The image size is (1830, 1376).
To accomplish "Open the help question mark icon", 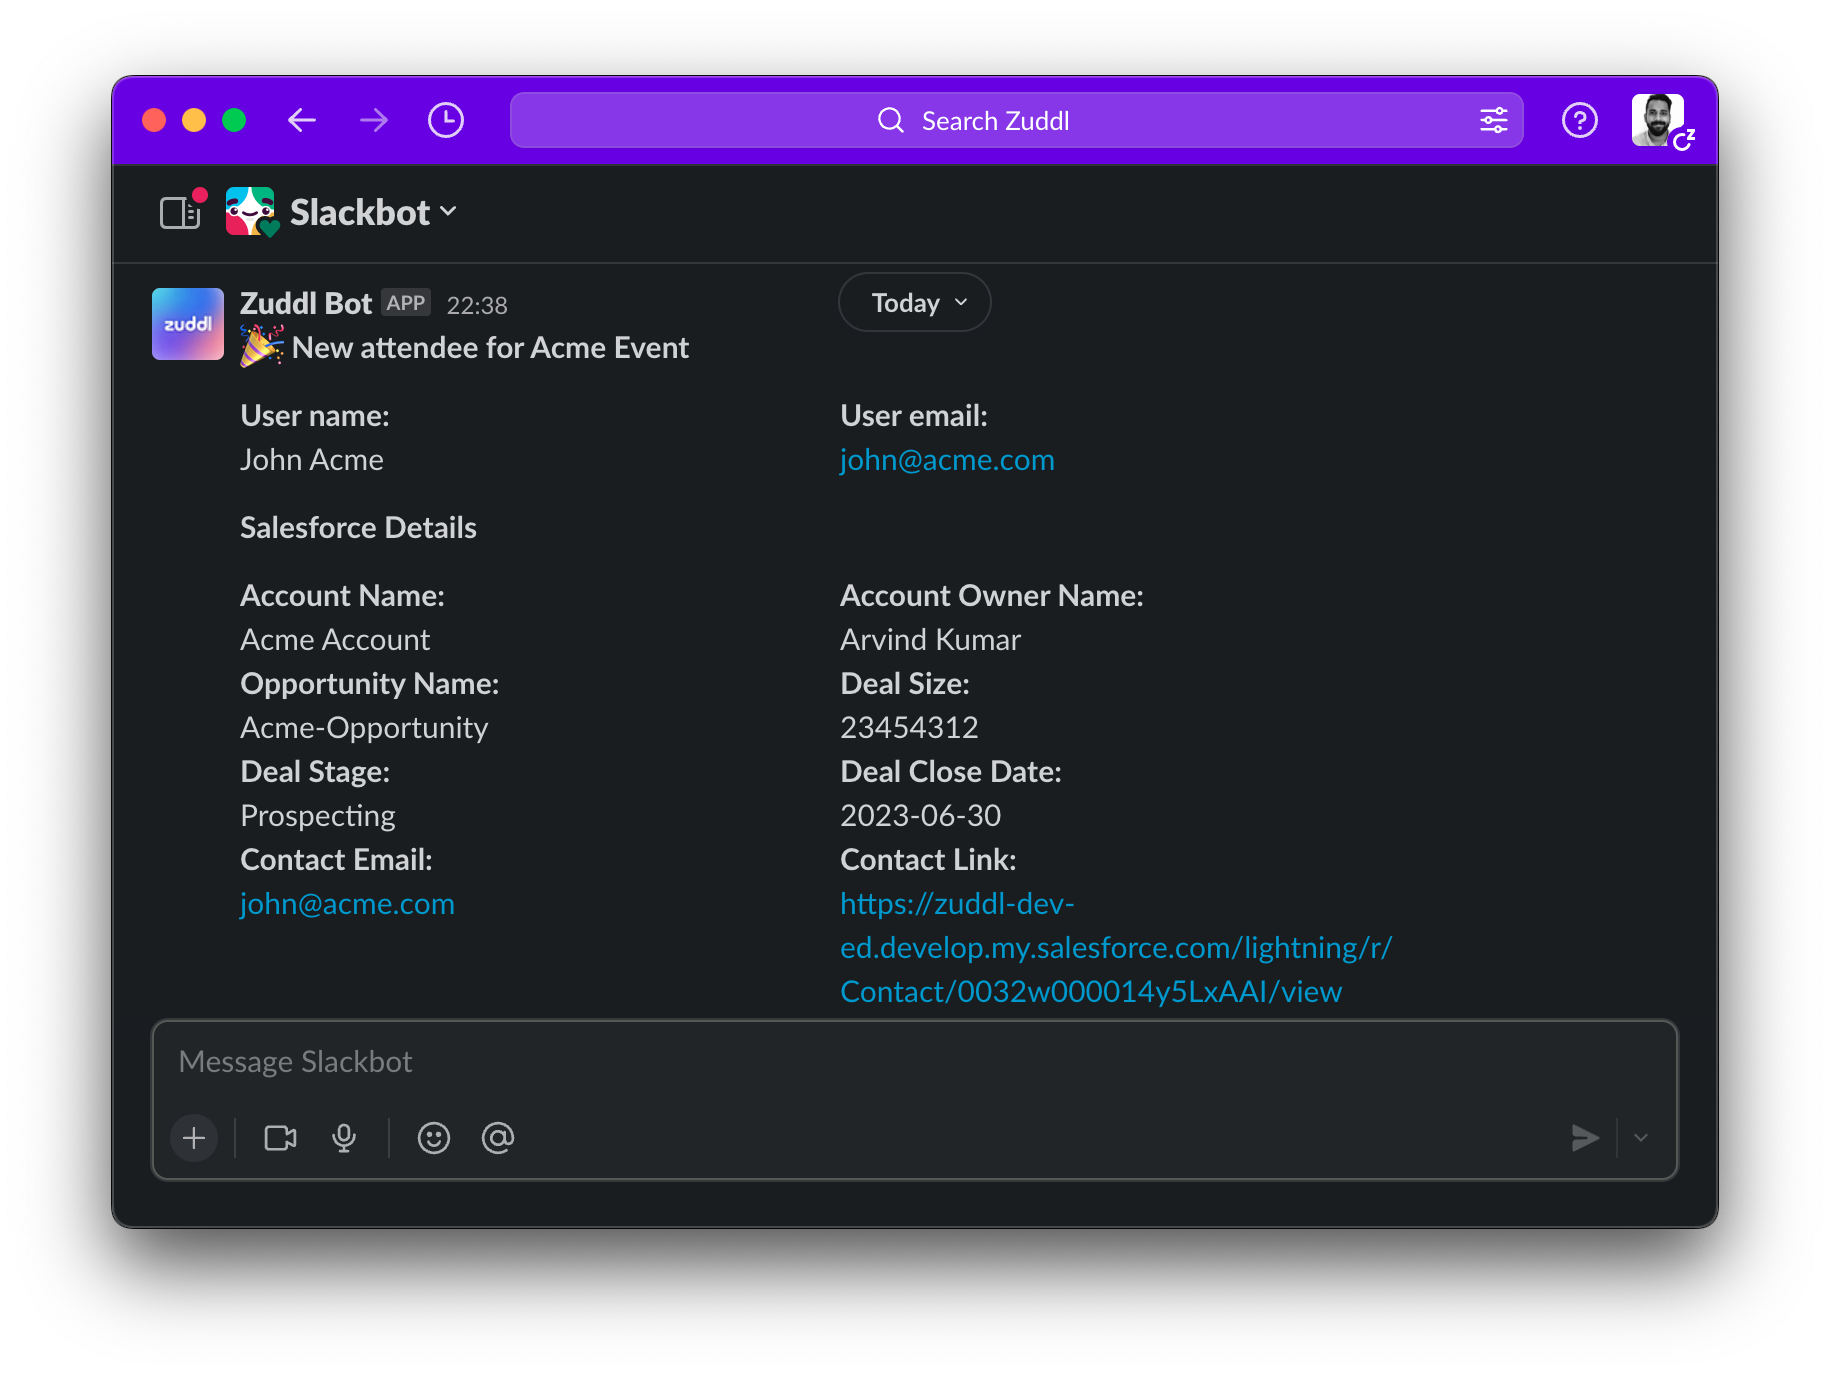I will 1579,121.
